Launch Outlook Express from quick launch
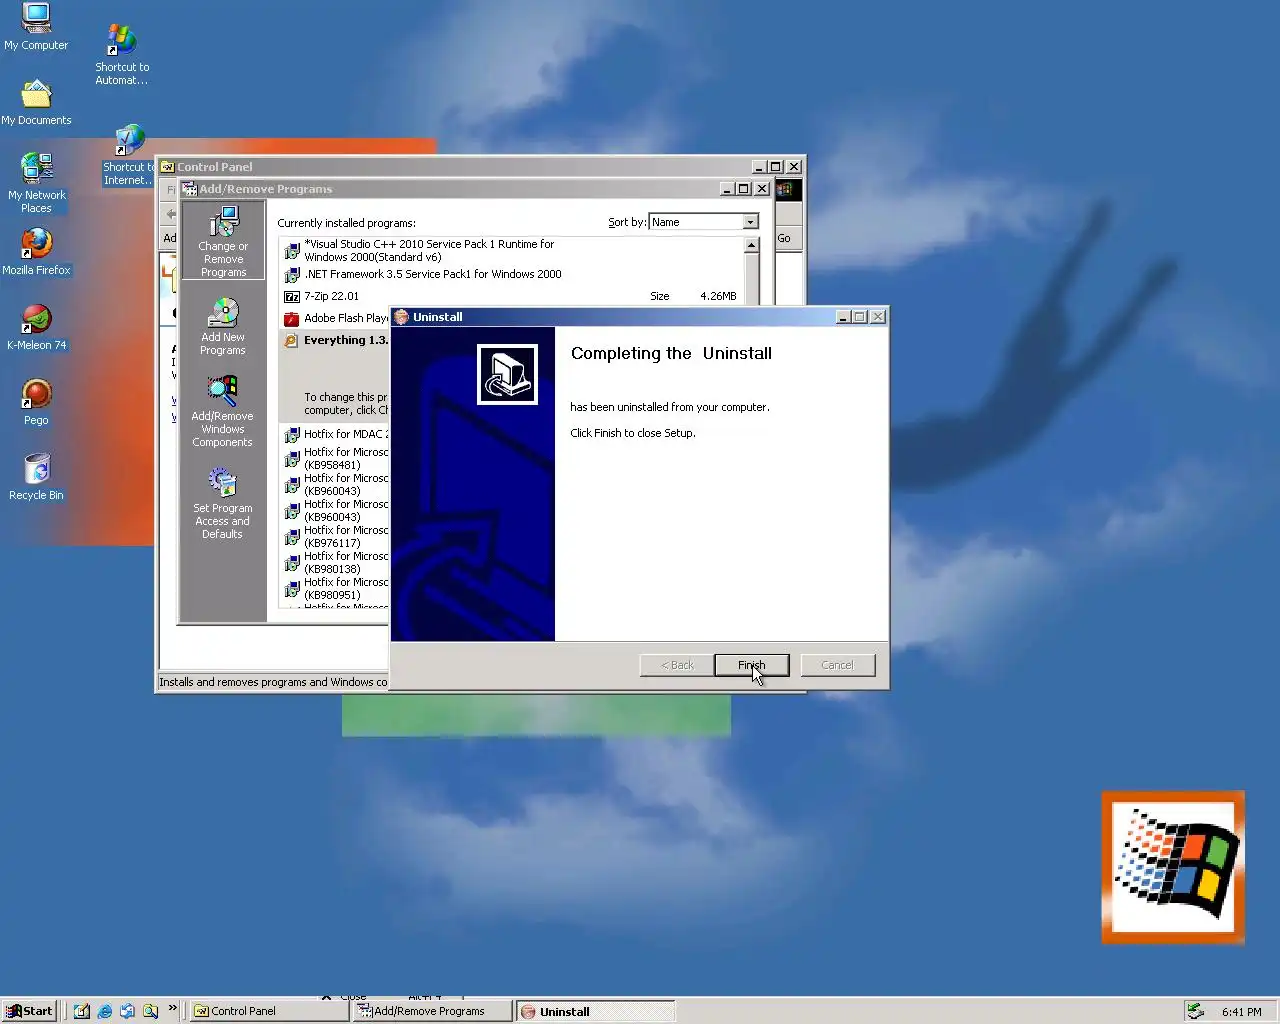This screenshot has width=1280, height=1024. point(128,1011)
